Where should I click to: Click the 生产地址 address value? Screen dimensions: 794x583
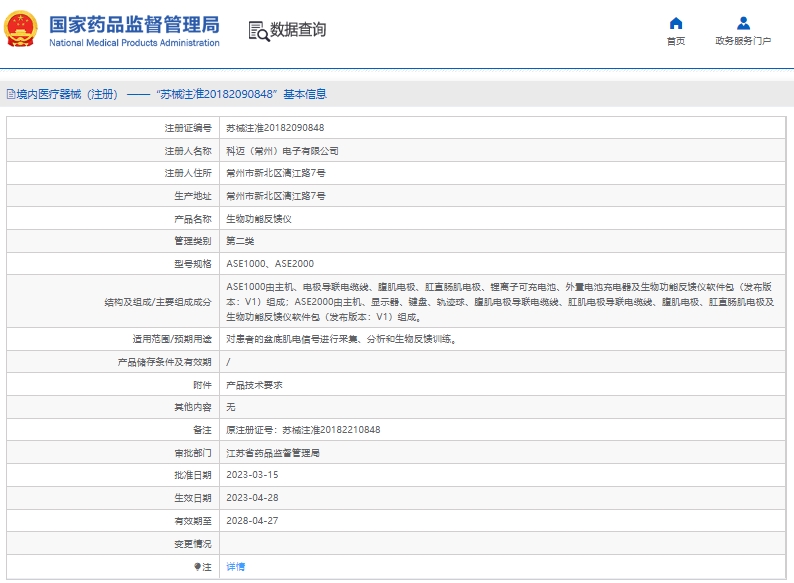[275, 196]
